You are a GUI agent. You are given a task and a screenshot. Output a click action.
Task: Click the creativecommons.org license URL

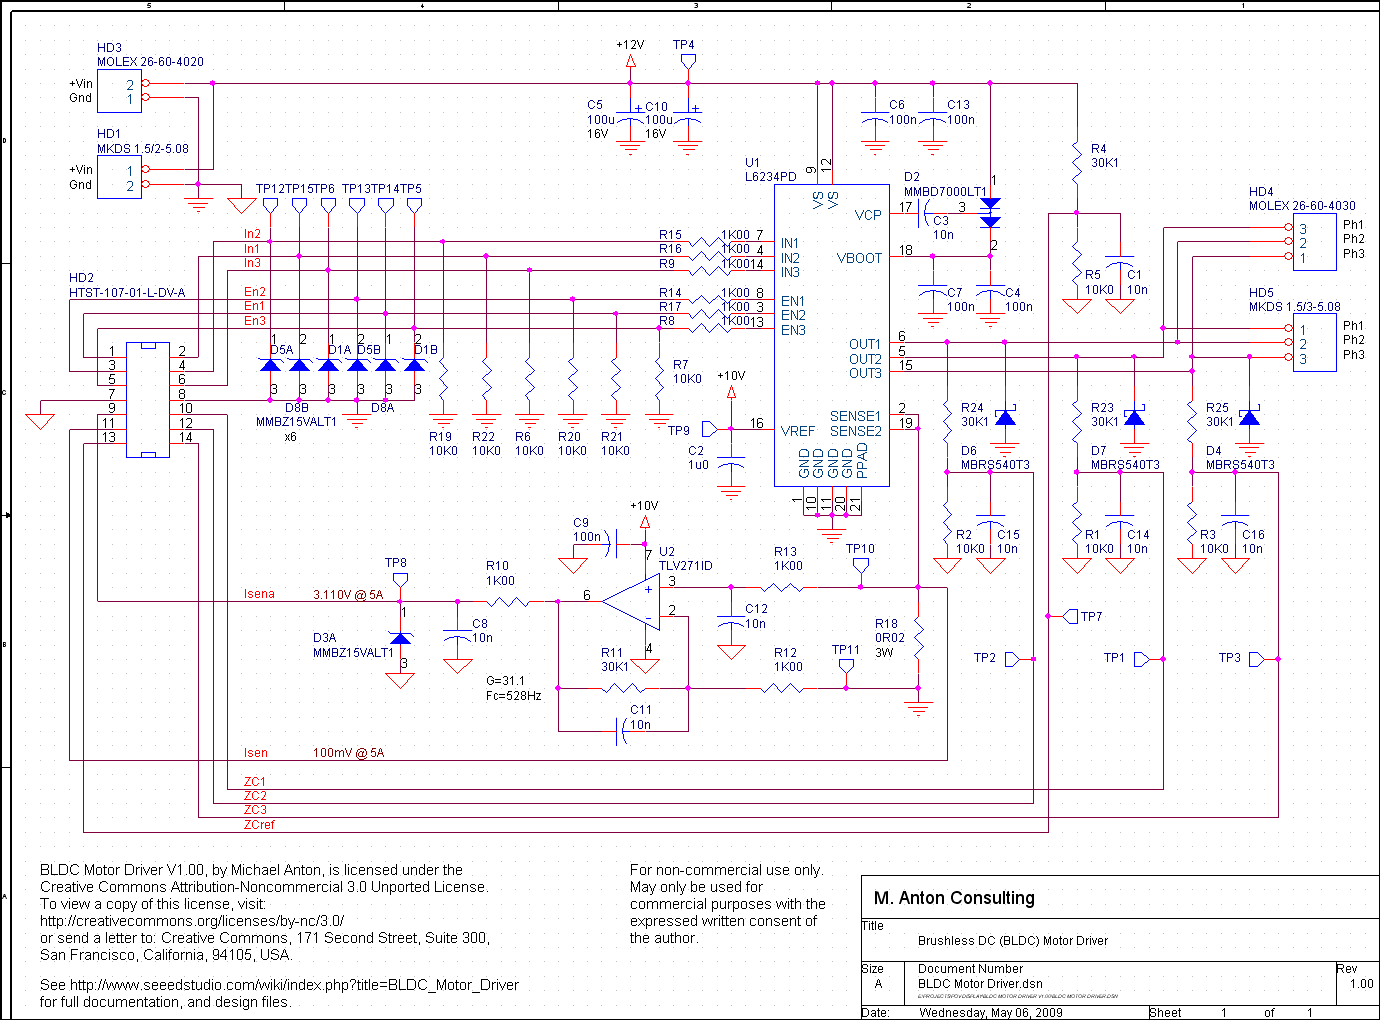tap(192, 921)
